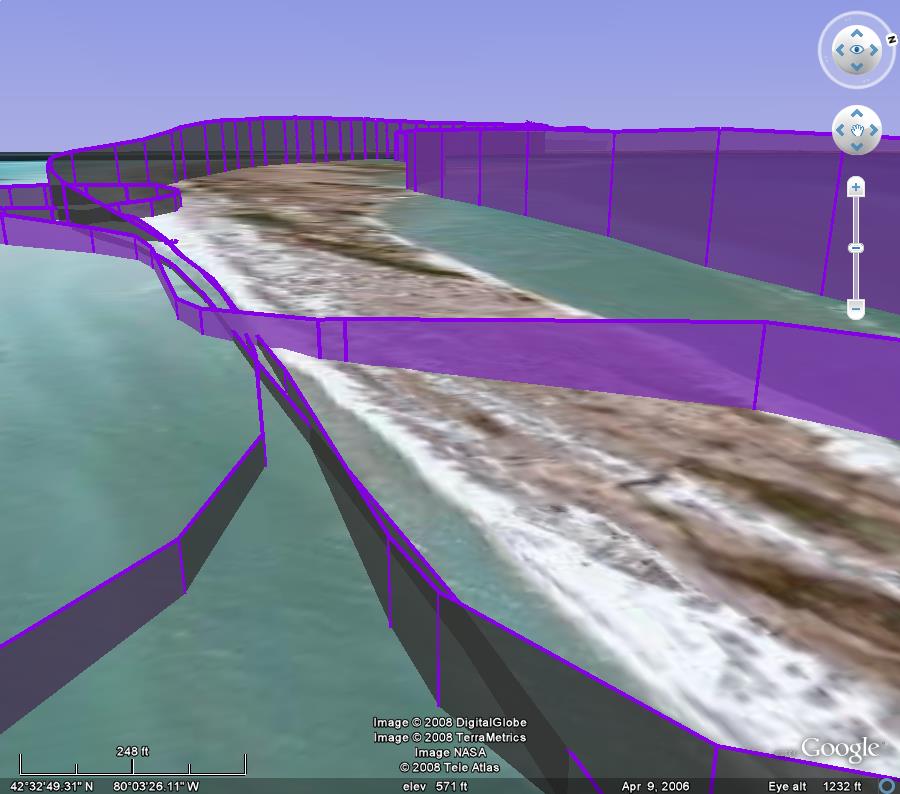The image size is (900, 794).
Task: Zoom out with the bottom minus button
Action: click(x=856, y=309)
